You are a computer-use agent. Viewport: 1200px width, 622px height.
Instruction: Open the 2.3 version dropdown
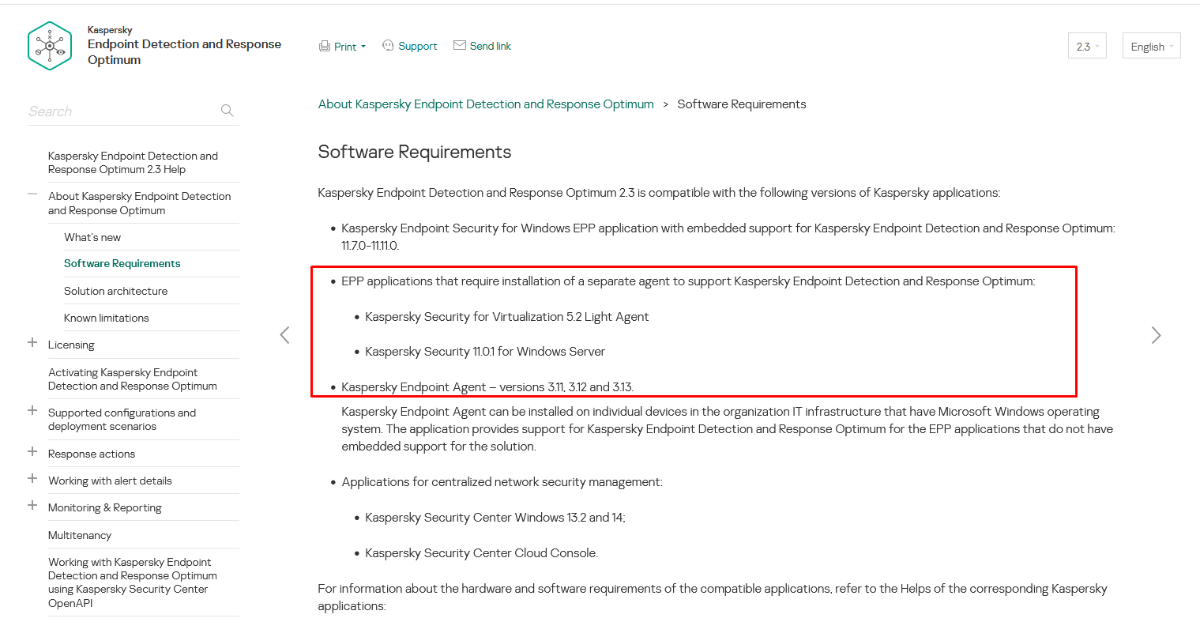[1087, 46]
